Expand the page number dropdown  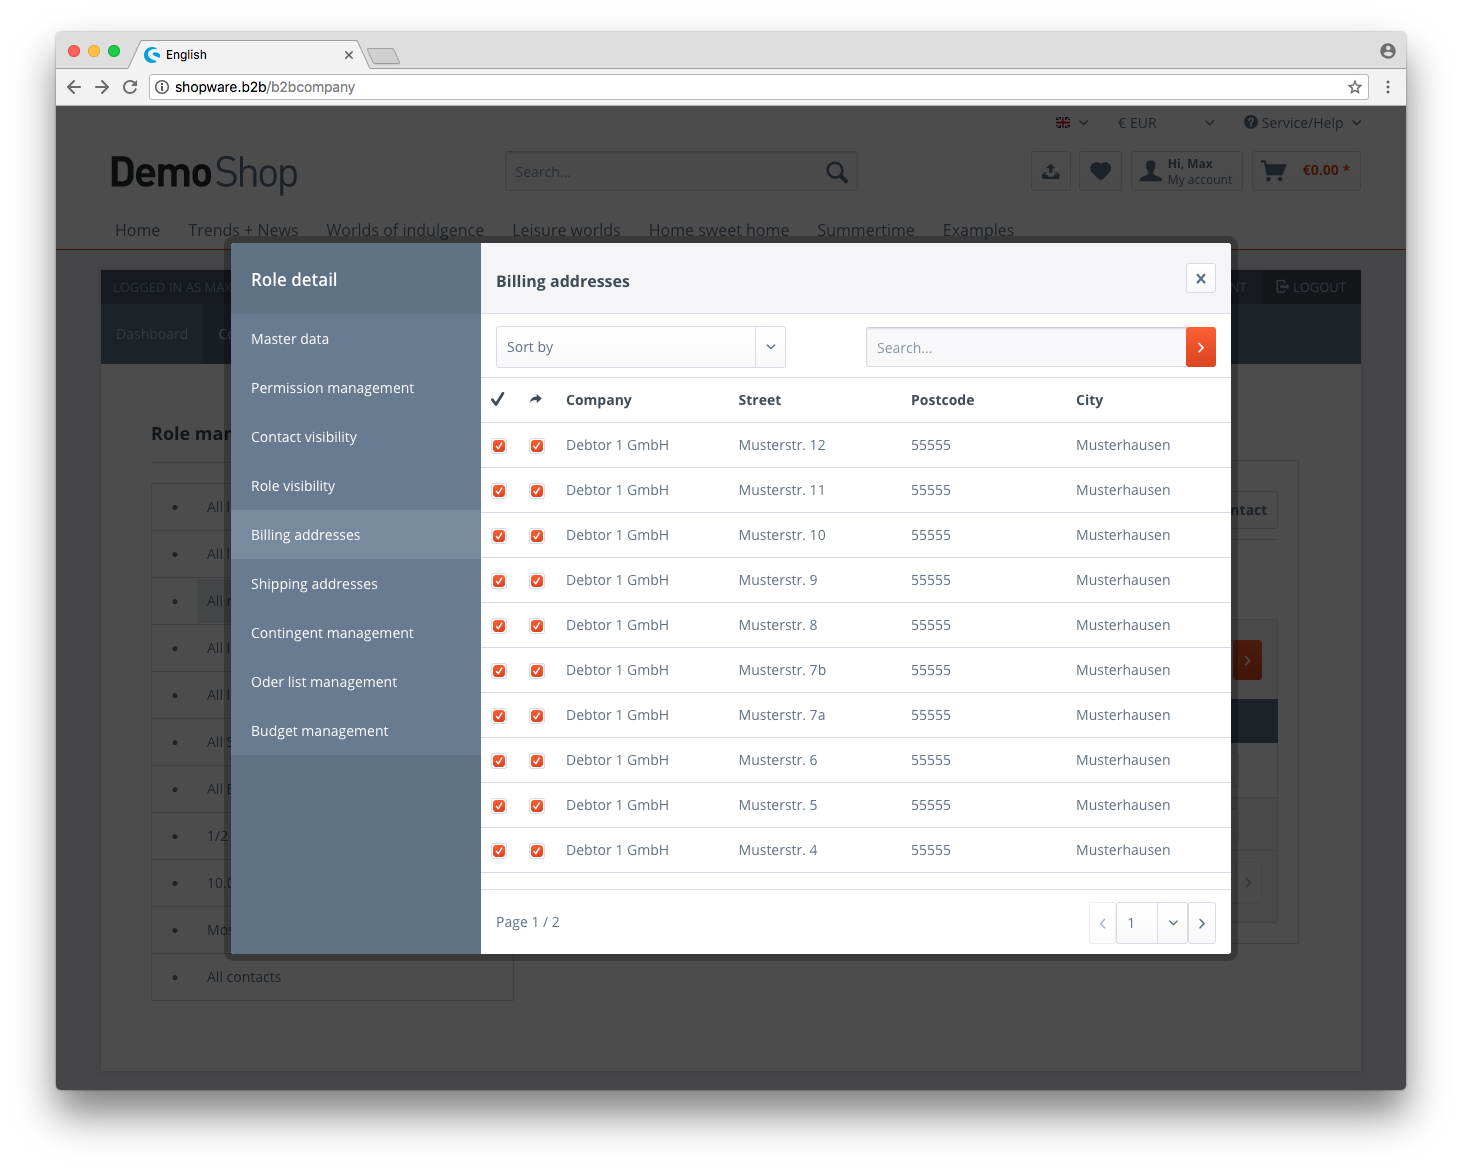(x=1172, y=923)
